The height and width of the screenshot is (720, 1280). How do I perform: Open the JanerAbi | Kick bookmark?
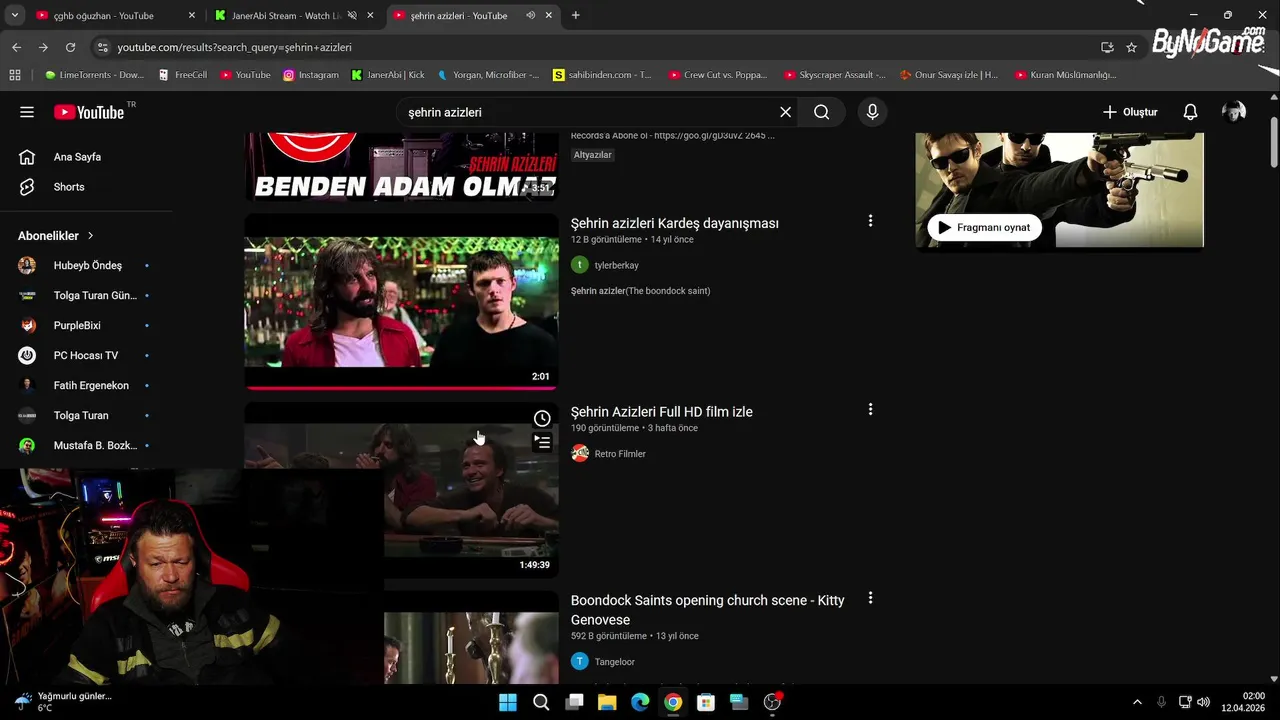[388, 75]
